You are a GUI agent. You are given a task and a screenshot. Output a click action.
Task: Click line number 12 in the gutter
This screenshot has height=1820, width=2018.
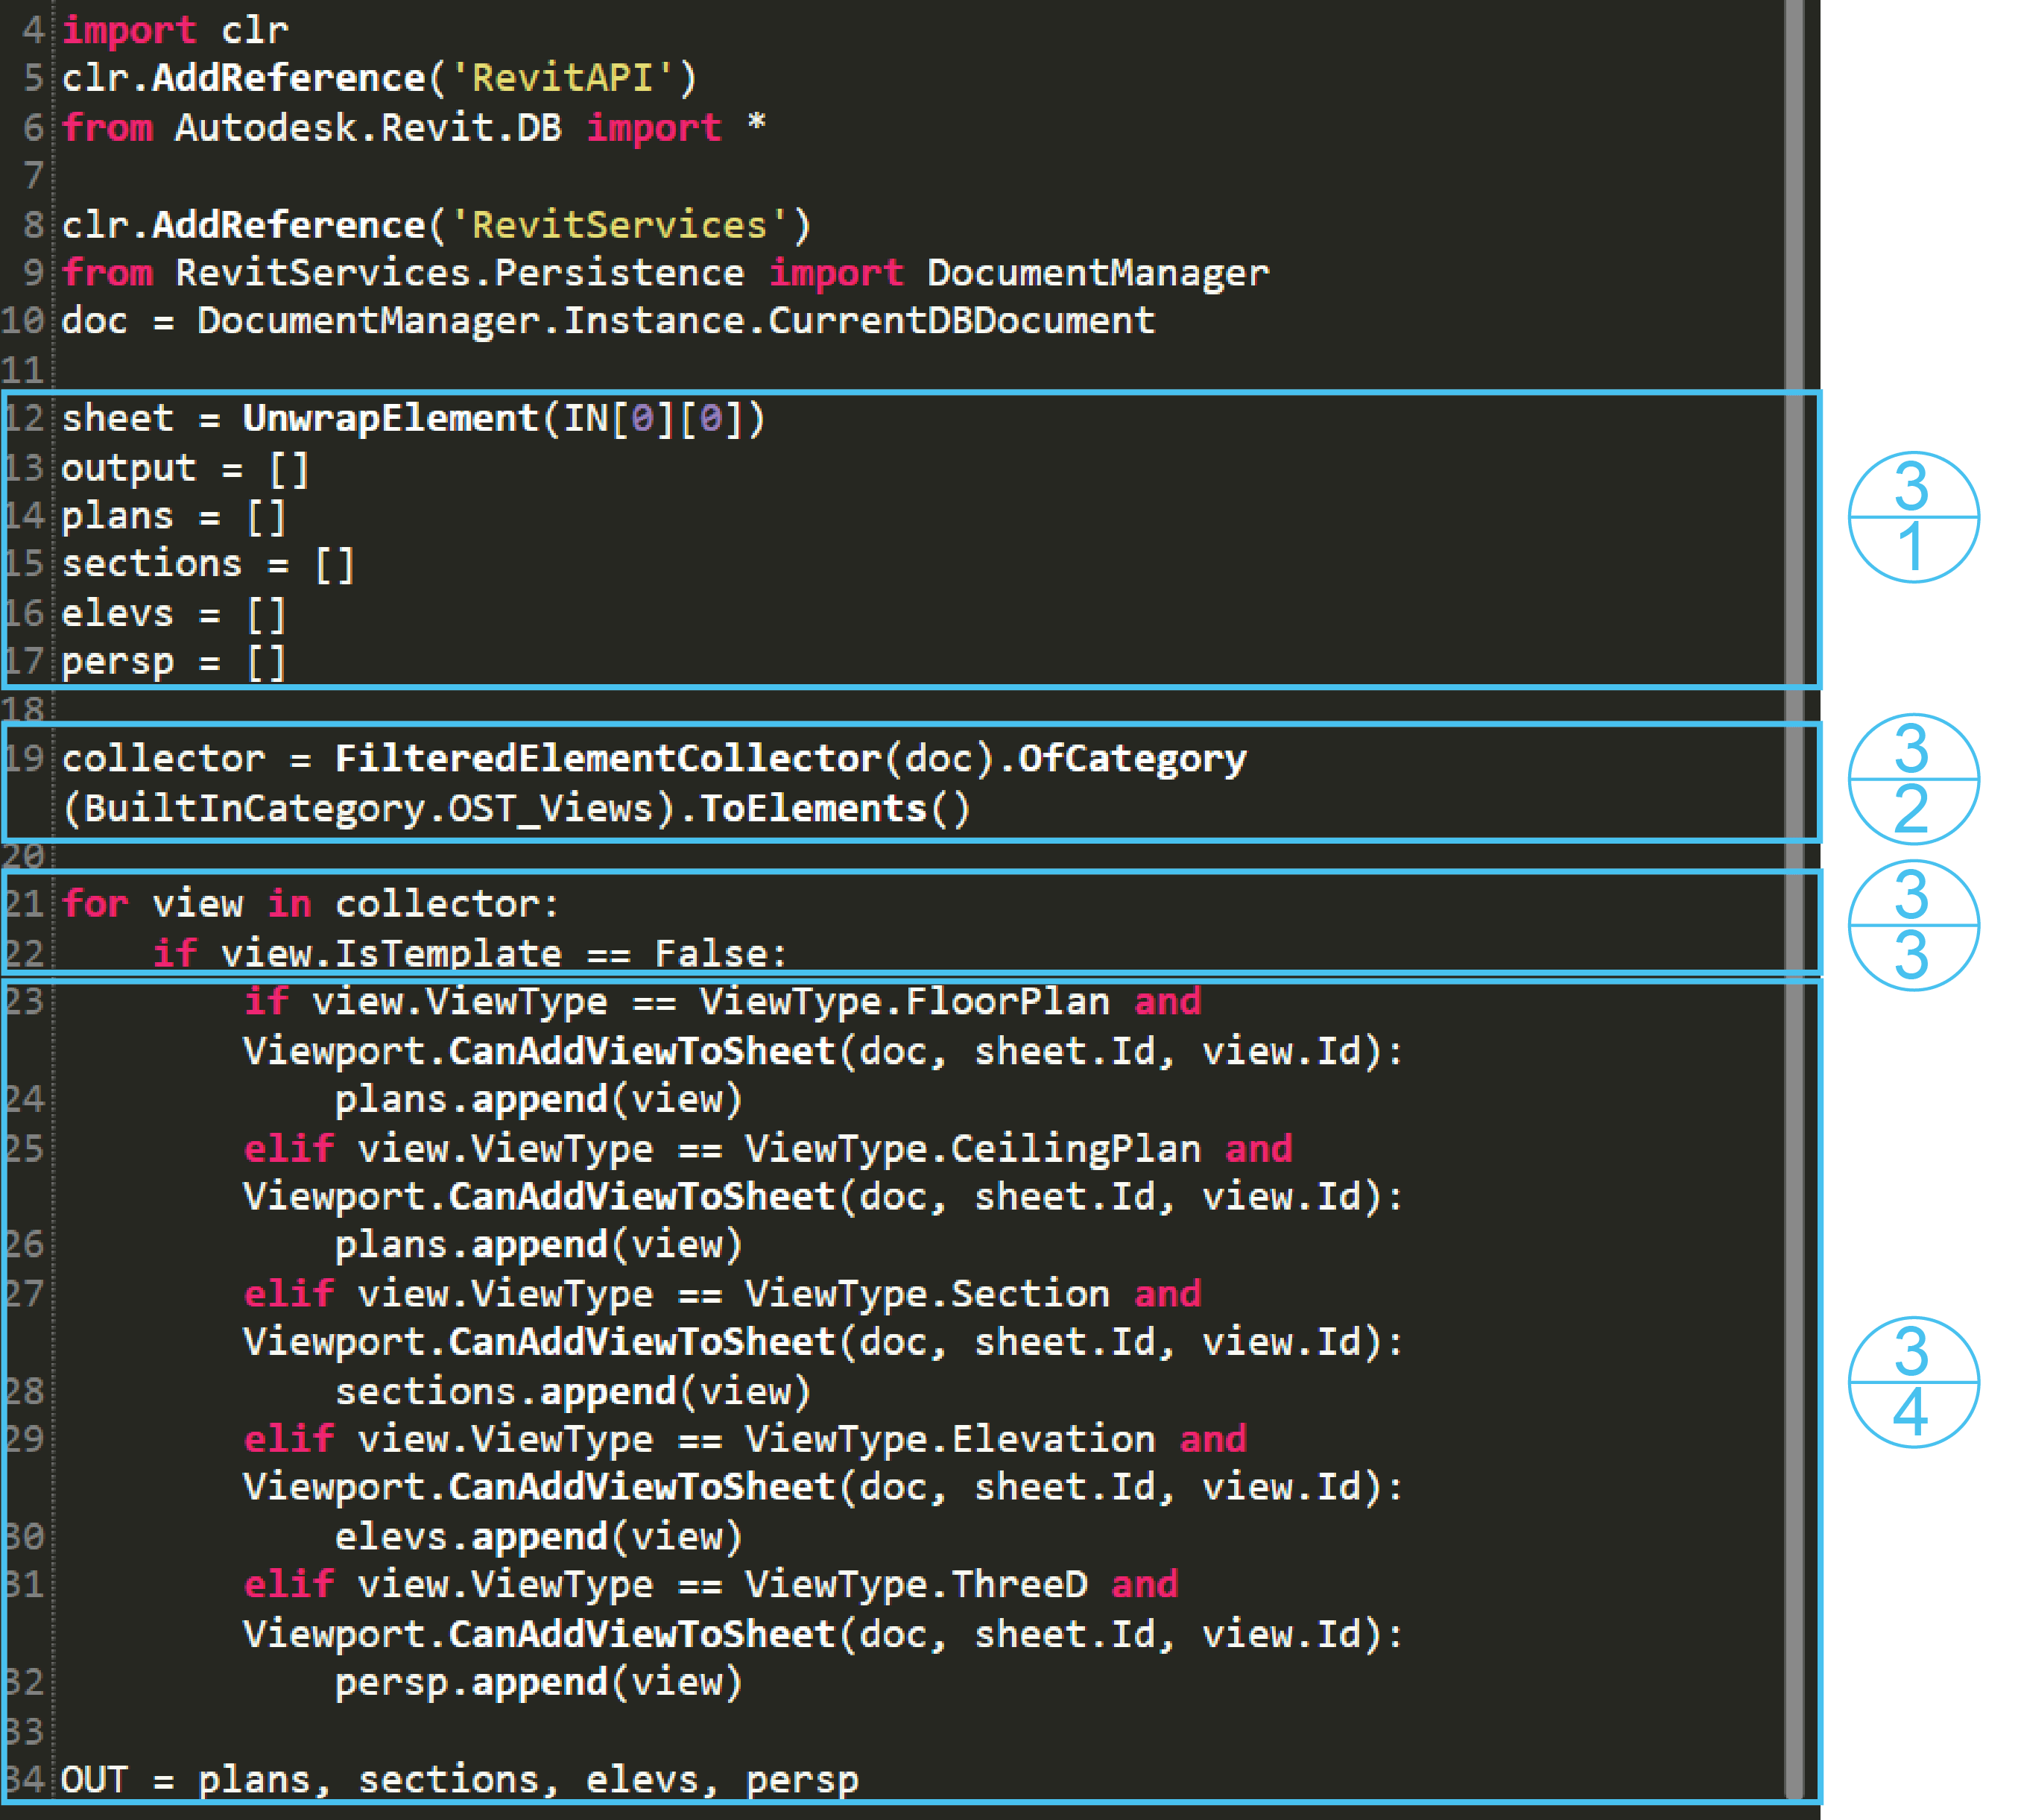point(24,418)
